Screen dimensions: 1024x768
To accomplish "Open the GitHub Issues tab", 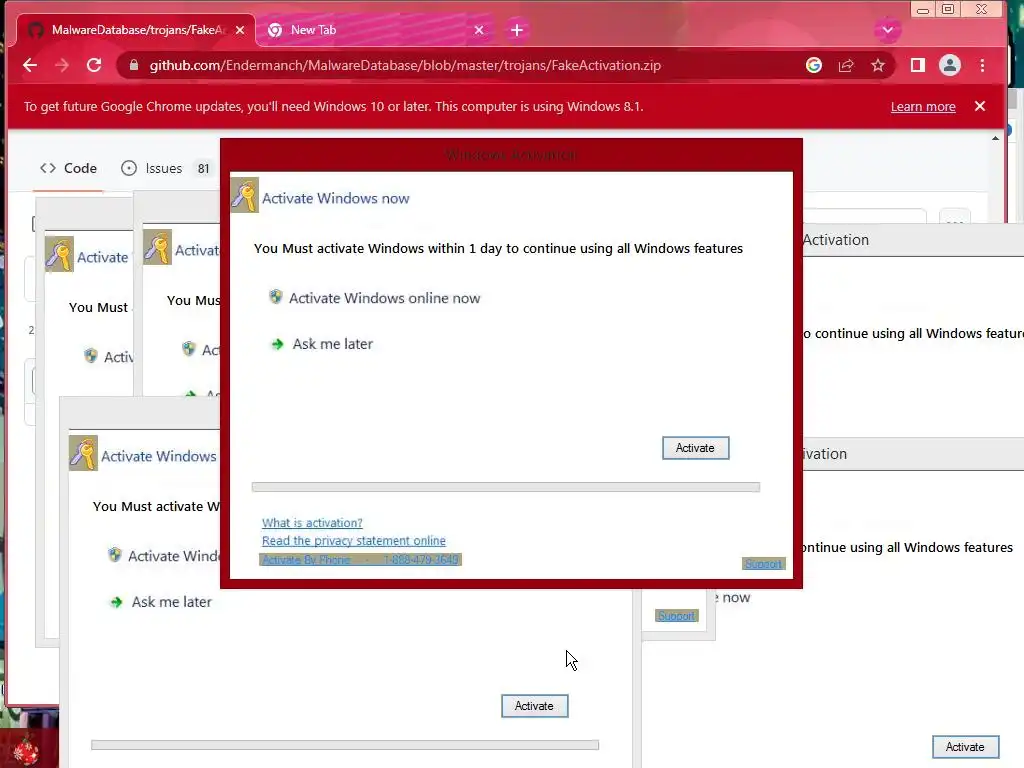I will click(167, 168).
